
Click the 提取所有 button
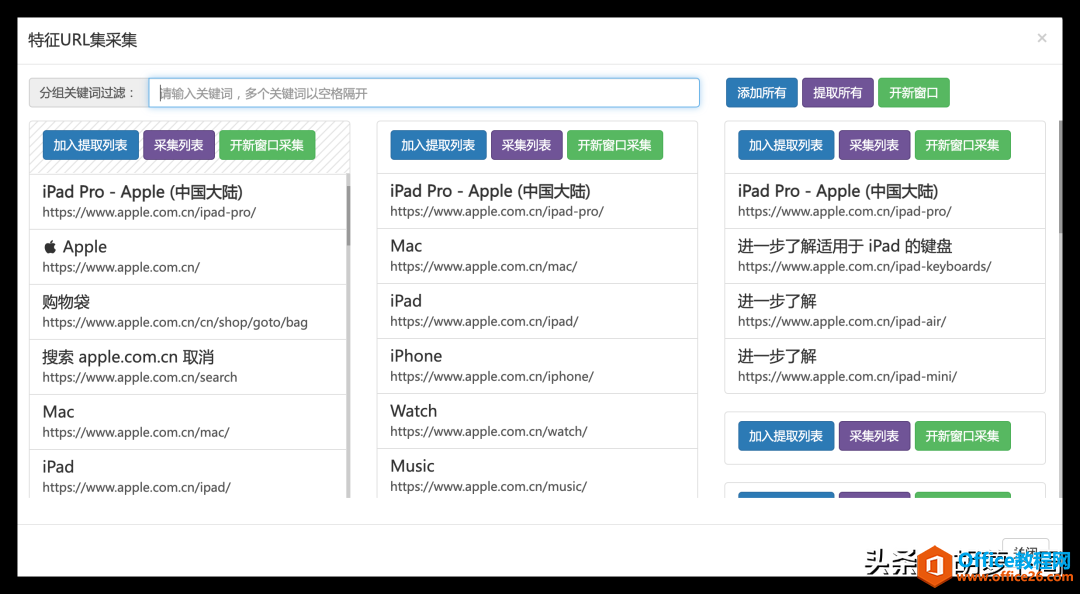click(x=838, y=93)
